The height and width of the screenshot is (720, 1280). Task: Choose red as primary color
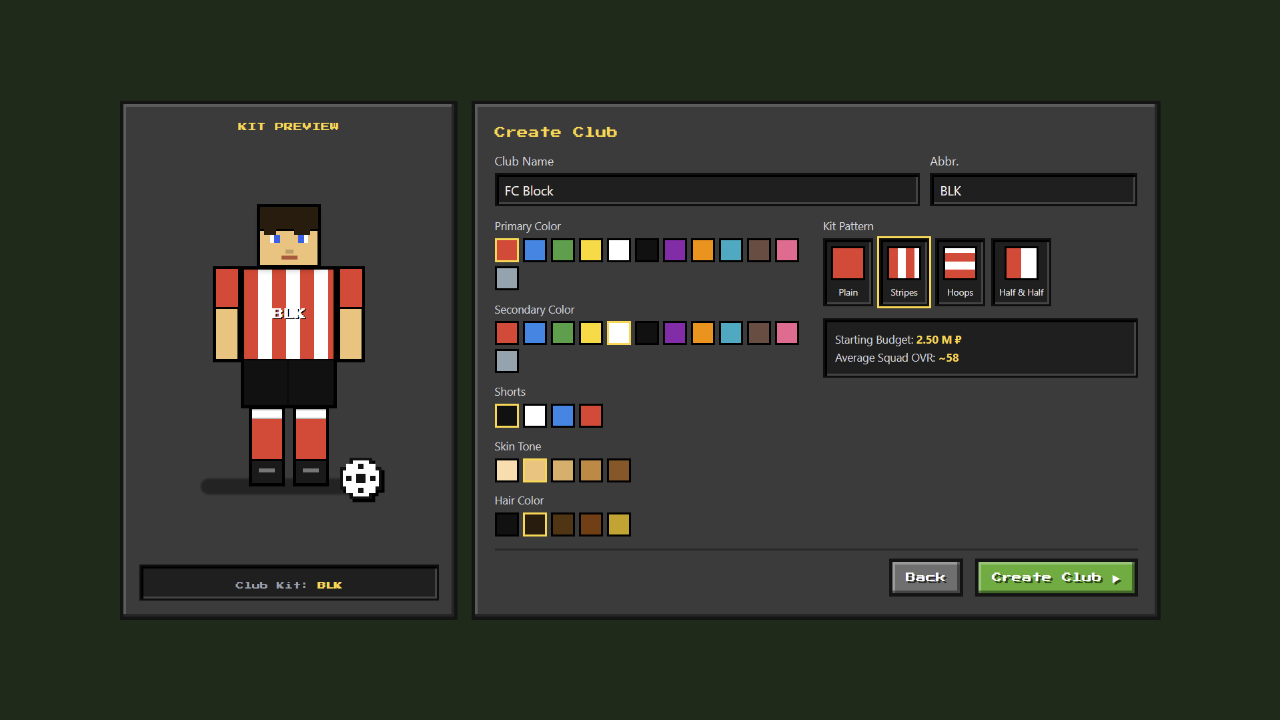[x=507, y=250]
